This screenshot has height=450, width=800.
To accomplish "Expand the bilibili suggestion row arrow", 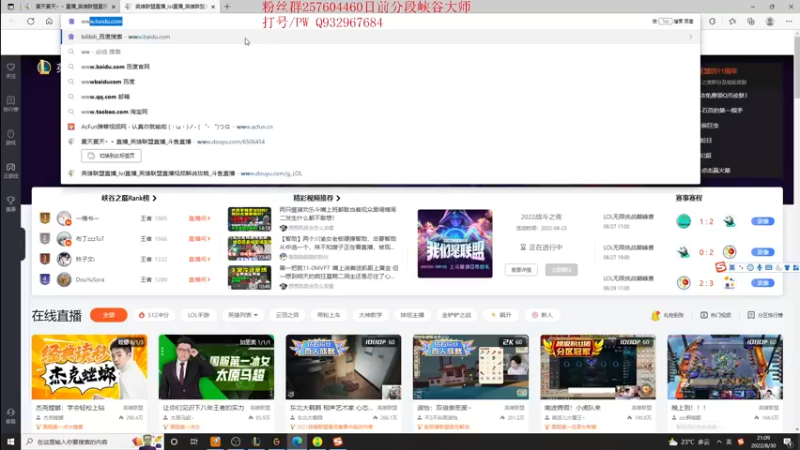I will [x=691, y=37].
